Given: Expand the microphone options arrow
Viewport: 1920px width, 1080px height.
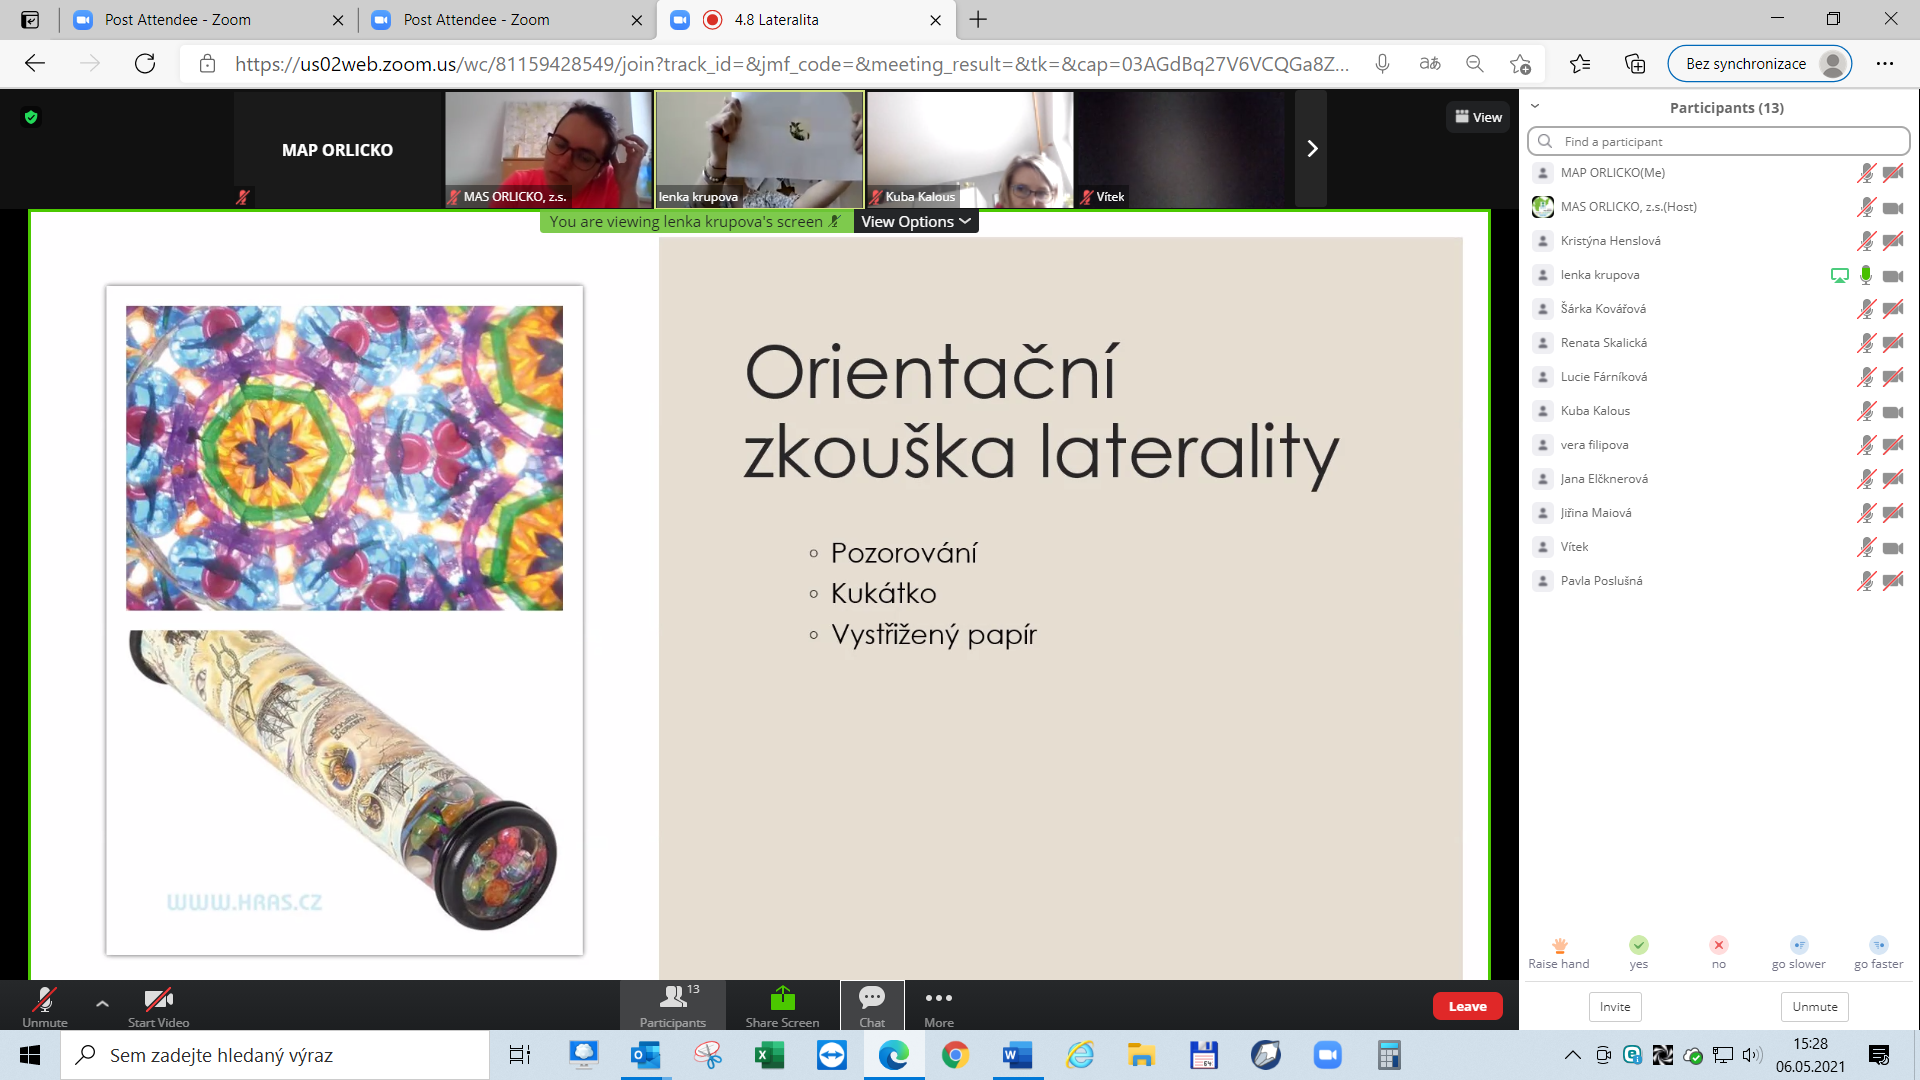Looking at the screenshot, I should click(101, 1002).
